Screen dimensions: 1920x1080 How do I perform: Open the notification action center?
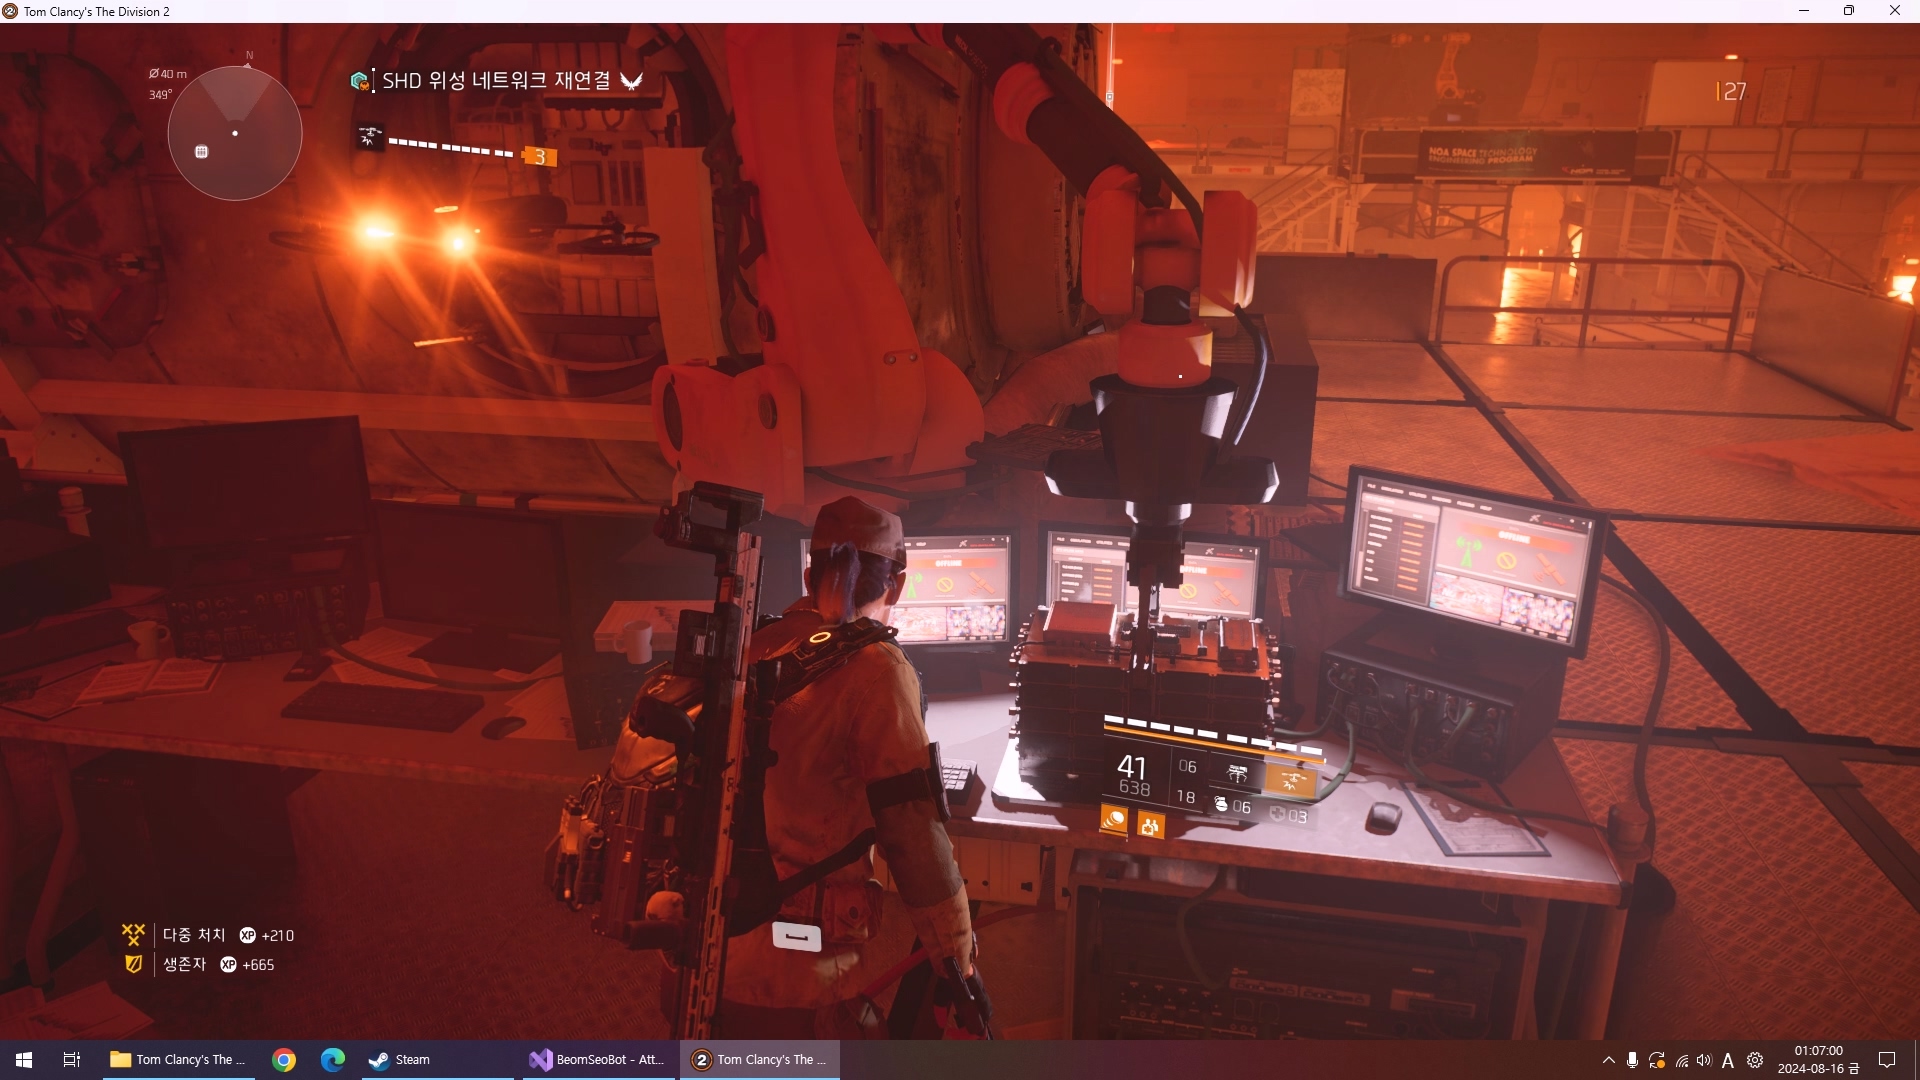1887,1060
